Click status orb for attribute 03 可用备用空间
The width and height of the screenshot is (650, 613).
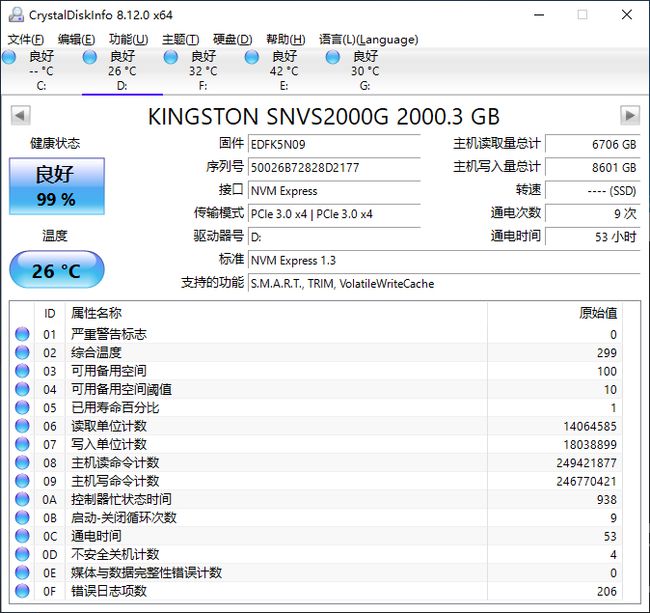(x=22, y=371)
